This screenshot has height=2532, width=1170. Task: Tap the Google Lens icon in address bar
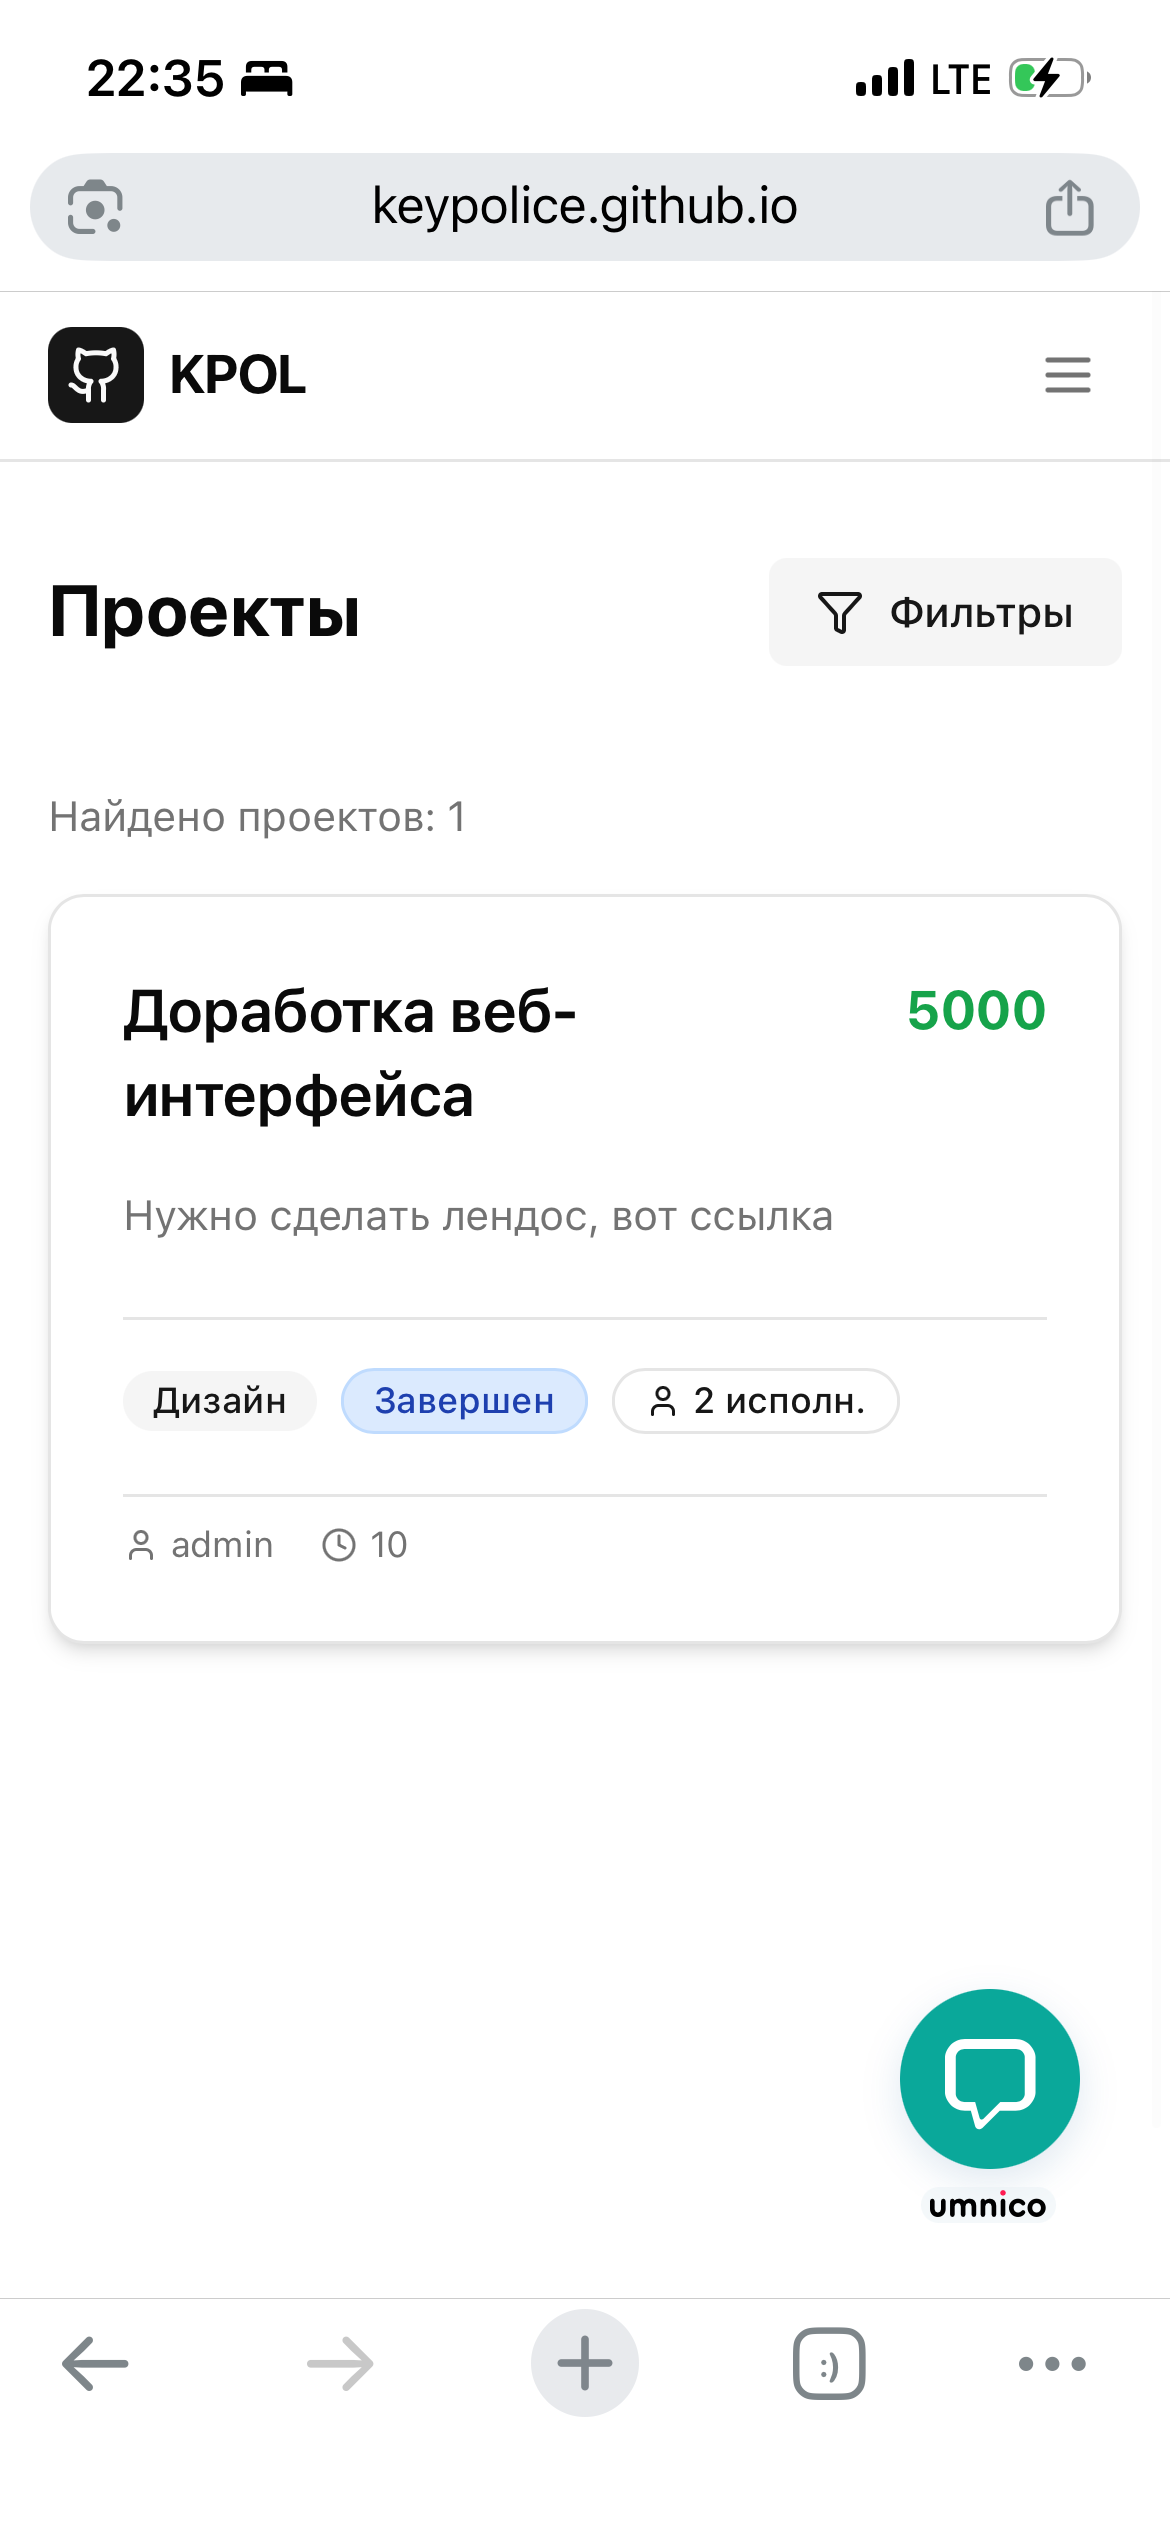tap(97, 207)
